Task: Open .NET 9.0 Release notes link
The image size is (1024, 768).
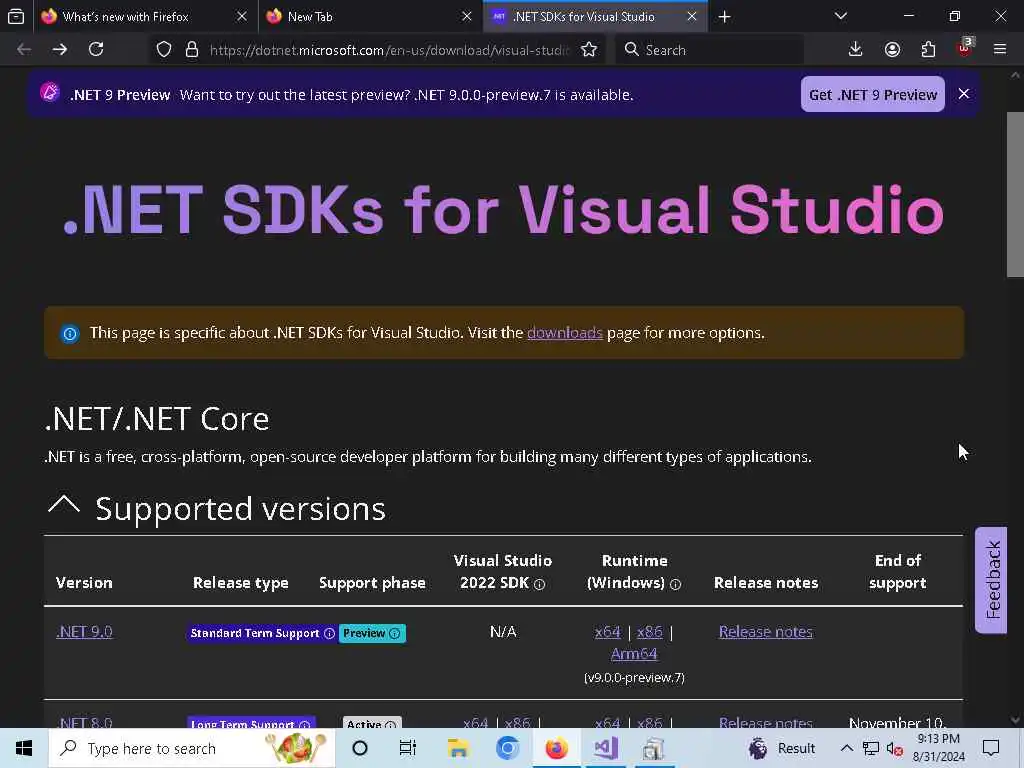Action: tap(766, 632)
